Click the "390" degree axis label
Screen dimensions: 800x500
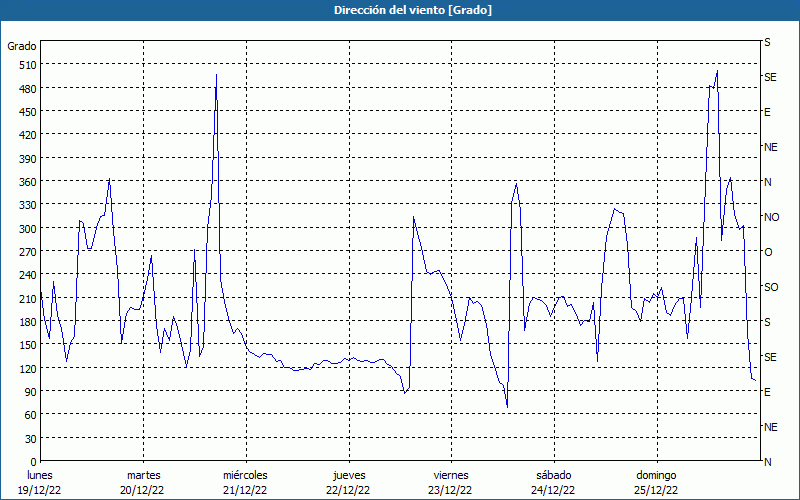tap(28, 159)
